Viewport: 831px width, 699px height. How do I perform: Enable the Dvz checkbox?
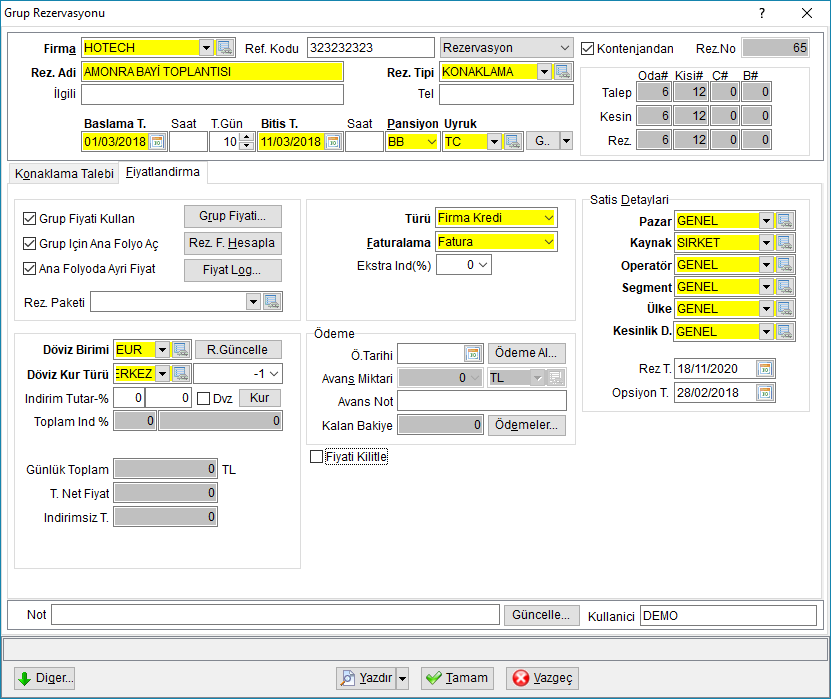click(204, 399)
